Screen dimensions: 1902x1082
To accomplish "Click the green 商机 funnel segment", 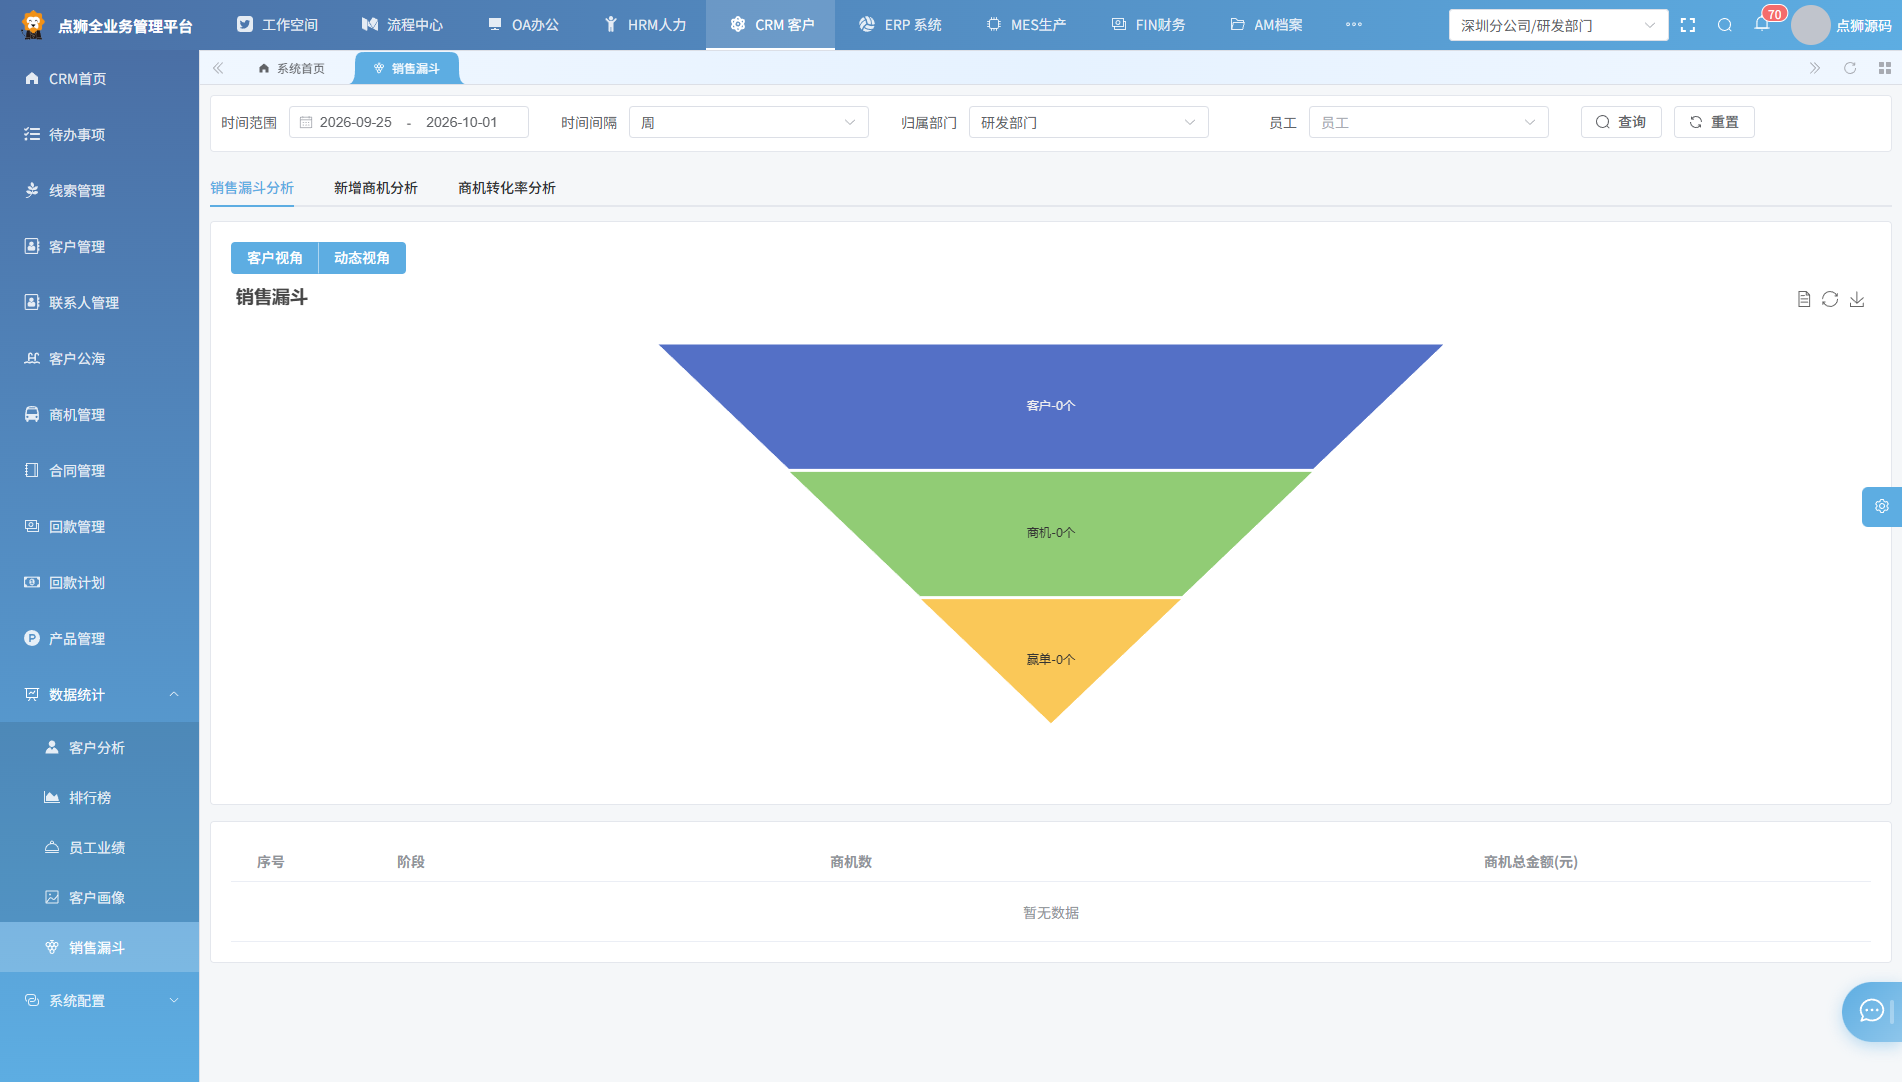I will click(x=1050, y=533).
